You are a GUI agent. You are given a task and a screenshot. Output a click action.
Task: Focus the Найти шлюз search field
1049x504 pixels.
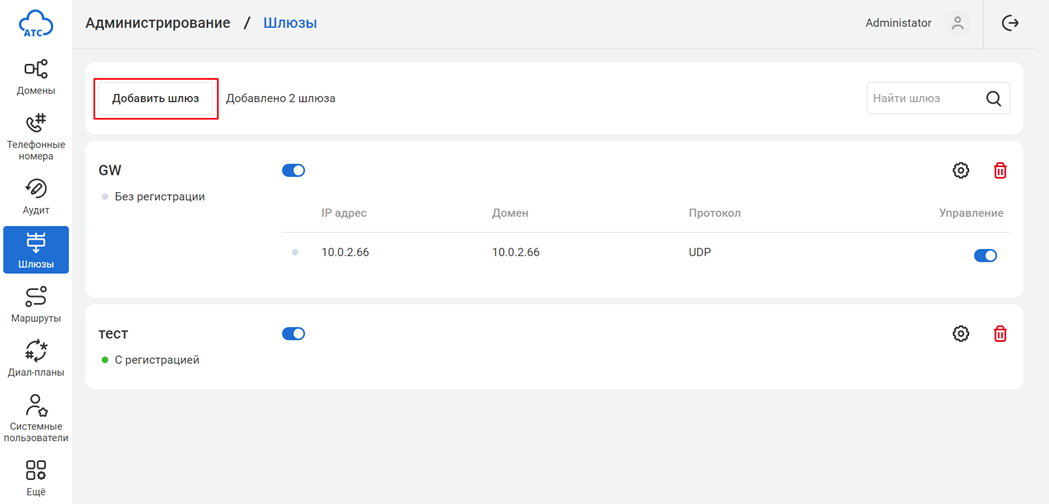coord(920,99)
